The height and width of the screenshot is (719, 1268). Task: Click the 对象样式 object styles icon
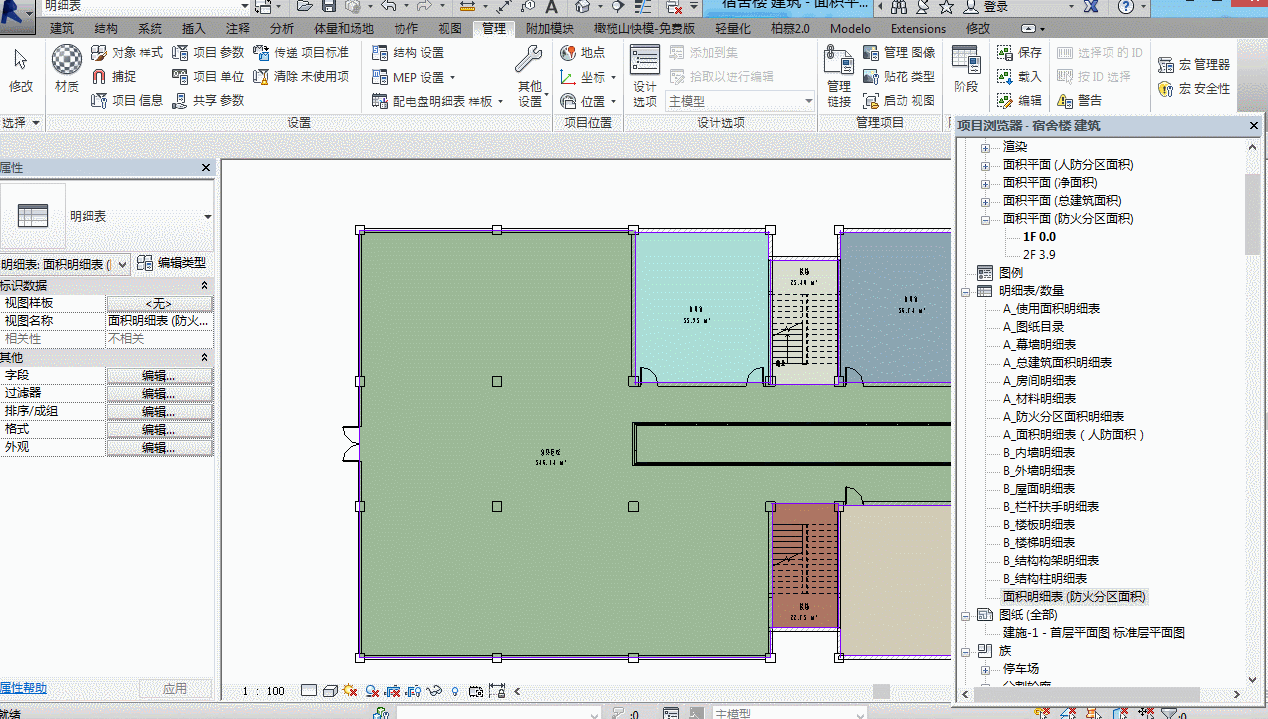(x=99, y=52)
